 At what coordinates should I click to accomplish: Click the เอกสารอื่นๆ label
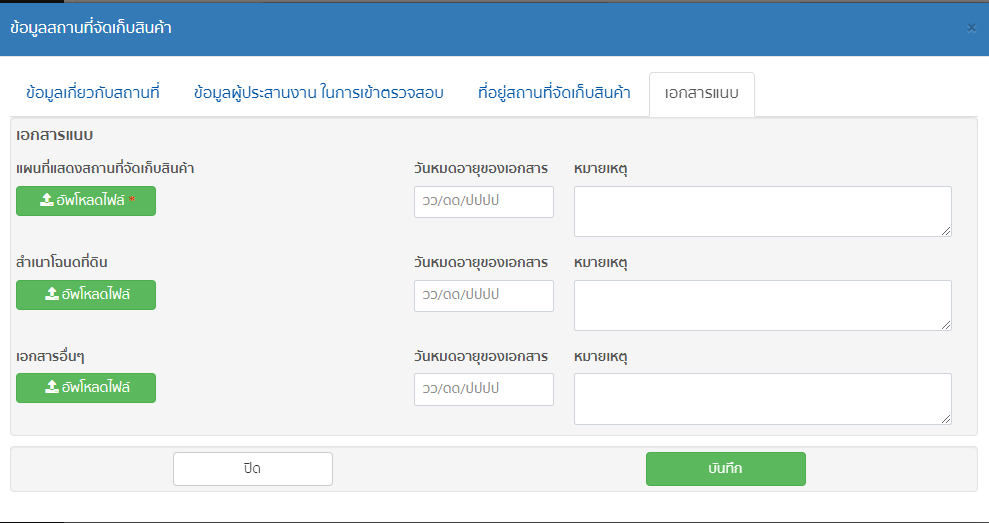50,356
